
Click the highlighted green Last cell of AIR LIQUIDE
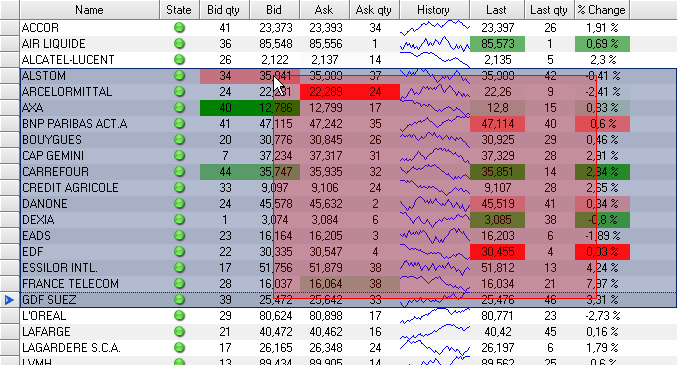tap(497, 44)
